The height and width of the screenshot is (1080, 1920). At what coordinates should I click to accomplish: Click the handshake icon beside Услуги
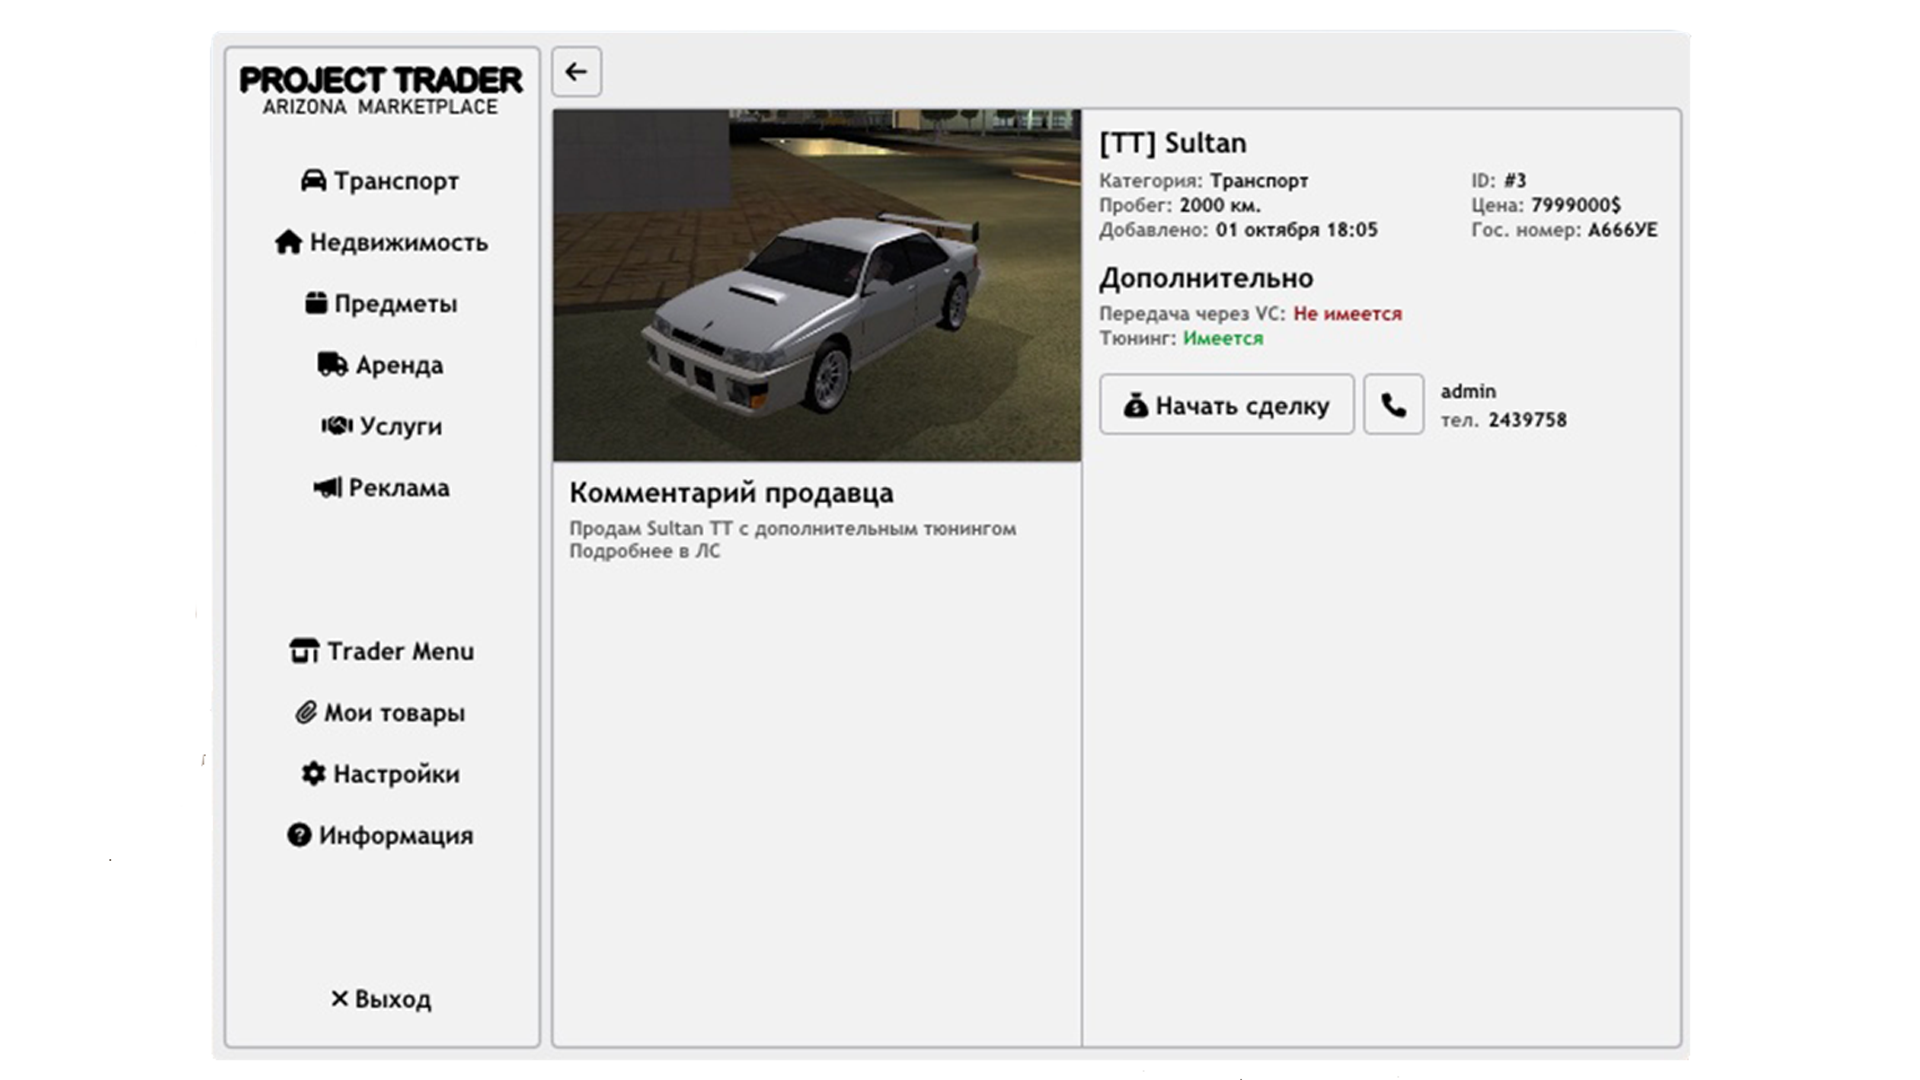coord(337,426)
